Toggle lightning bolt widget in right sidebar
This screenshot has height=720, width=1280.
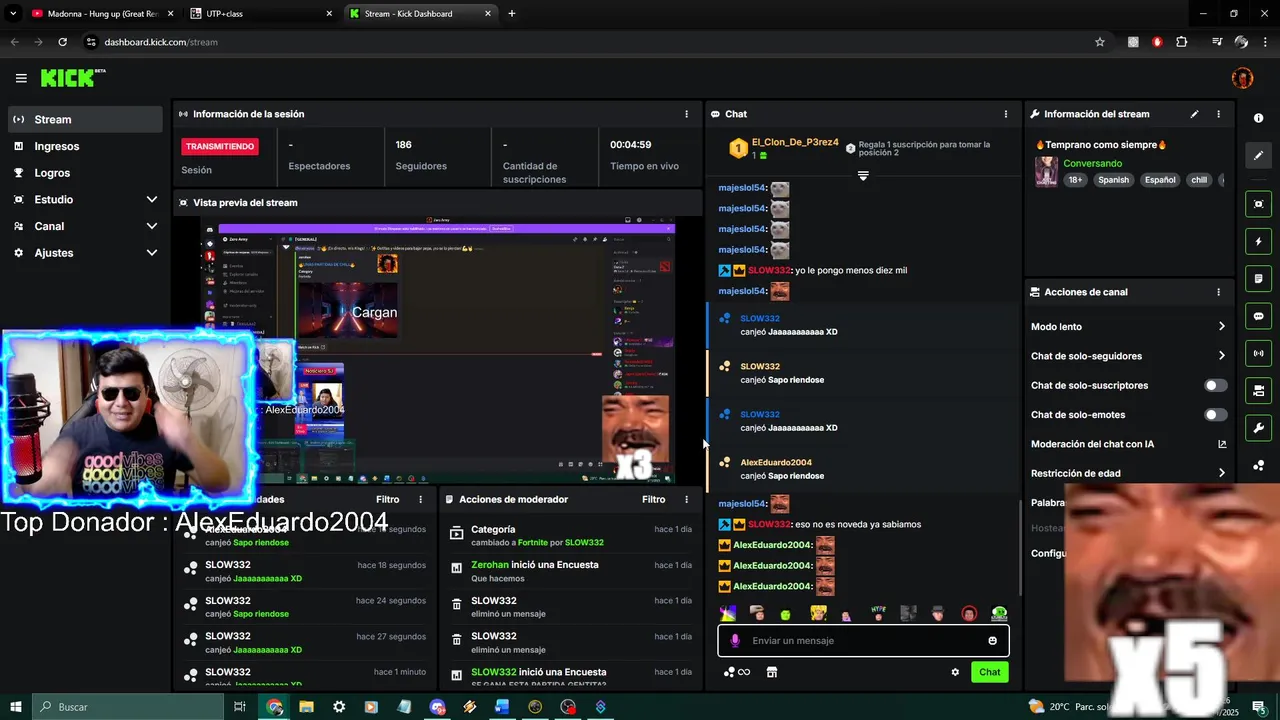tap(1258, 241)
